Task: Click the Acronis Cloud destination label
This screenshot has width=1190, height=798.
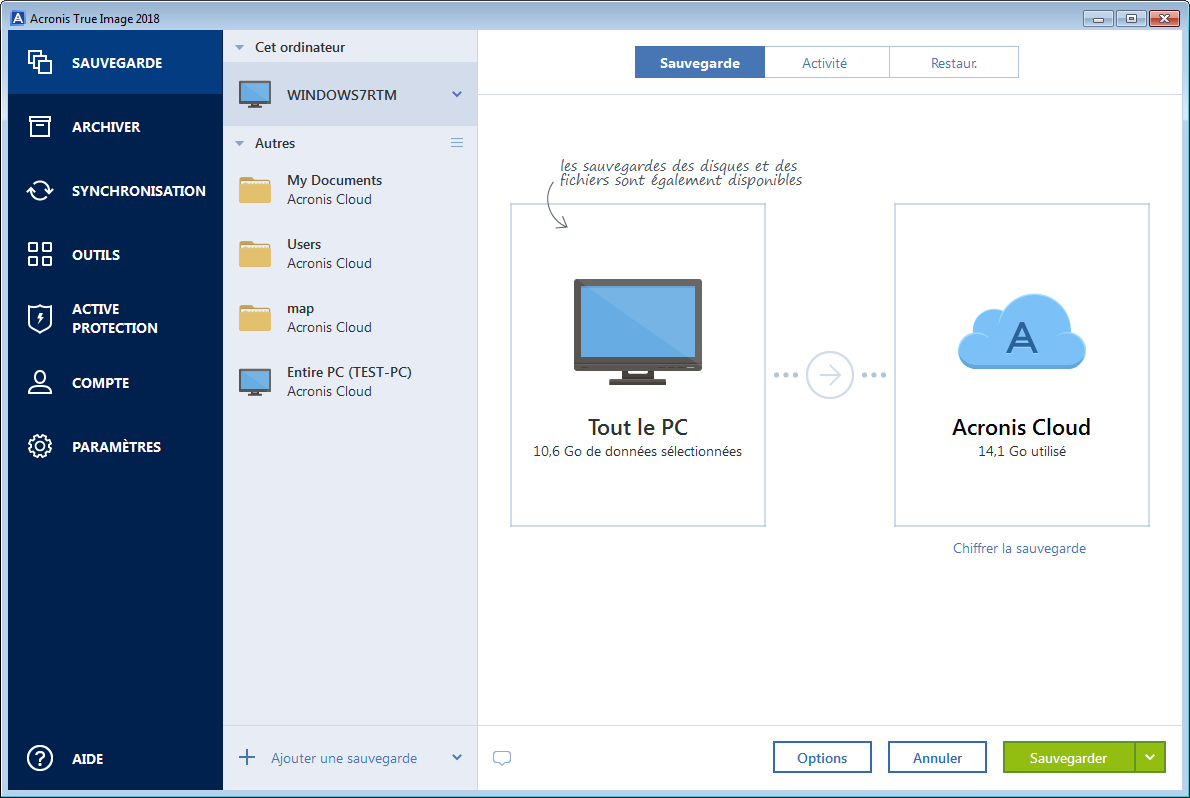Action: click(x=1022, y=427)
